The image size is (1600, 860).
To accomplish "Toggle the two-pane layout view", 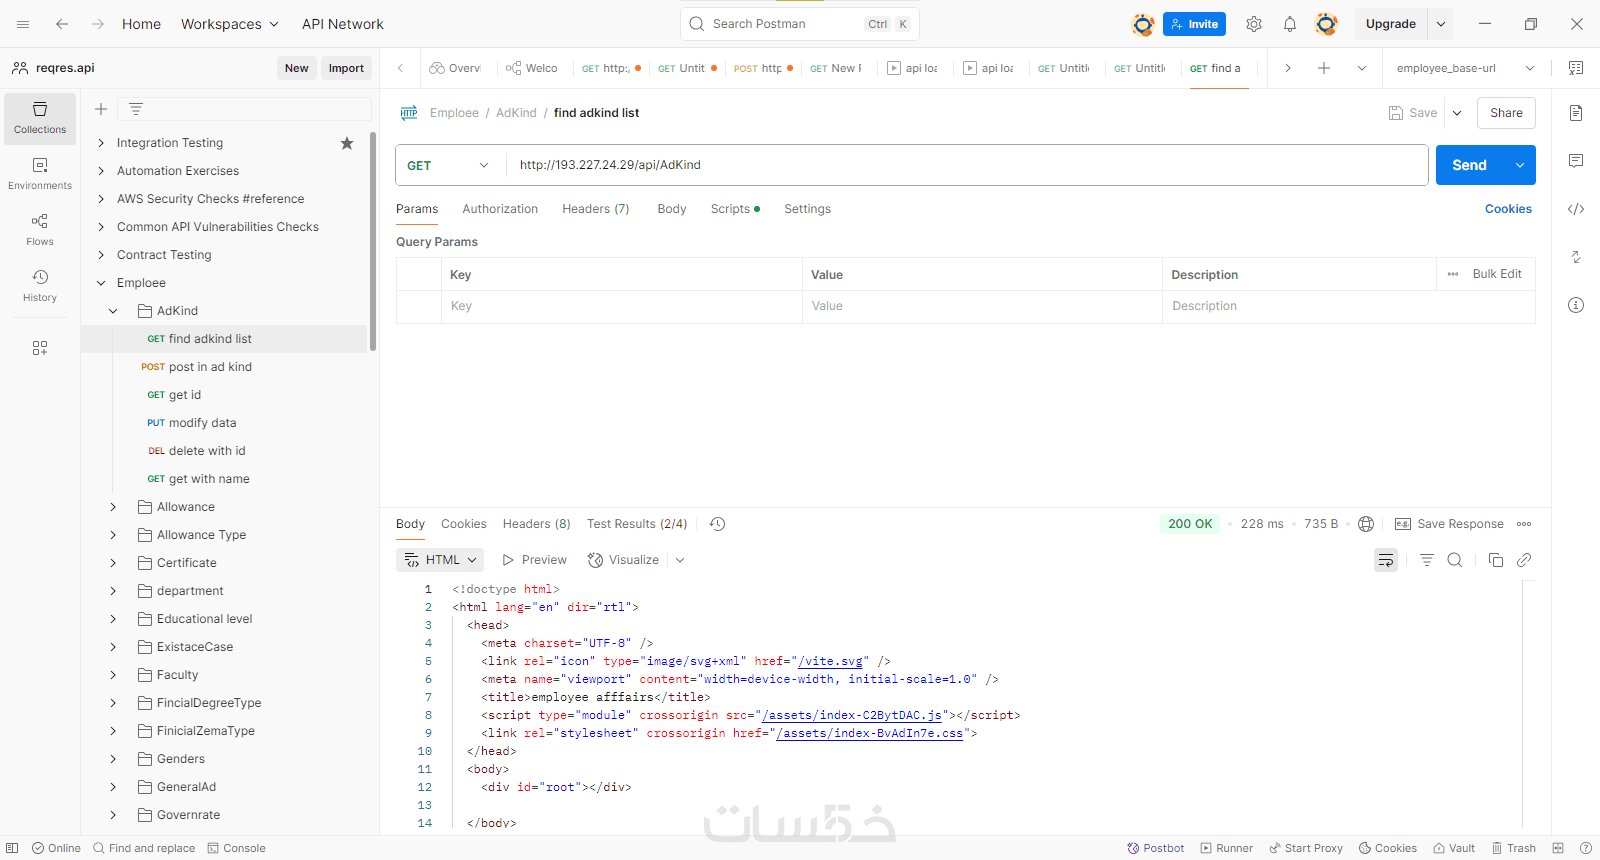I will click(x=1558, y=848).
